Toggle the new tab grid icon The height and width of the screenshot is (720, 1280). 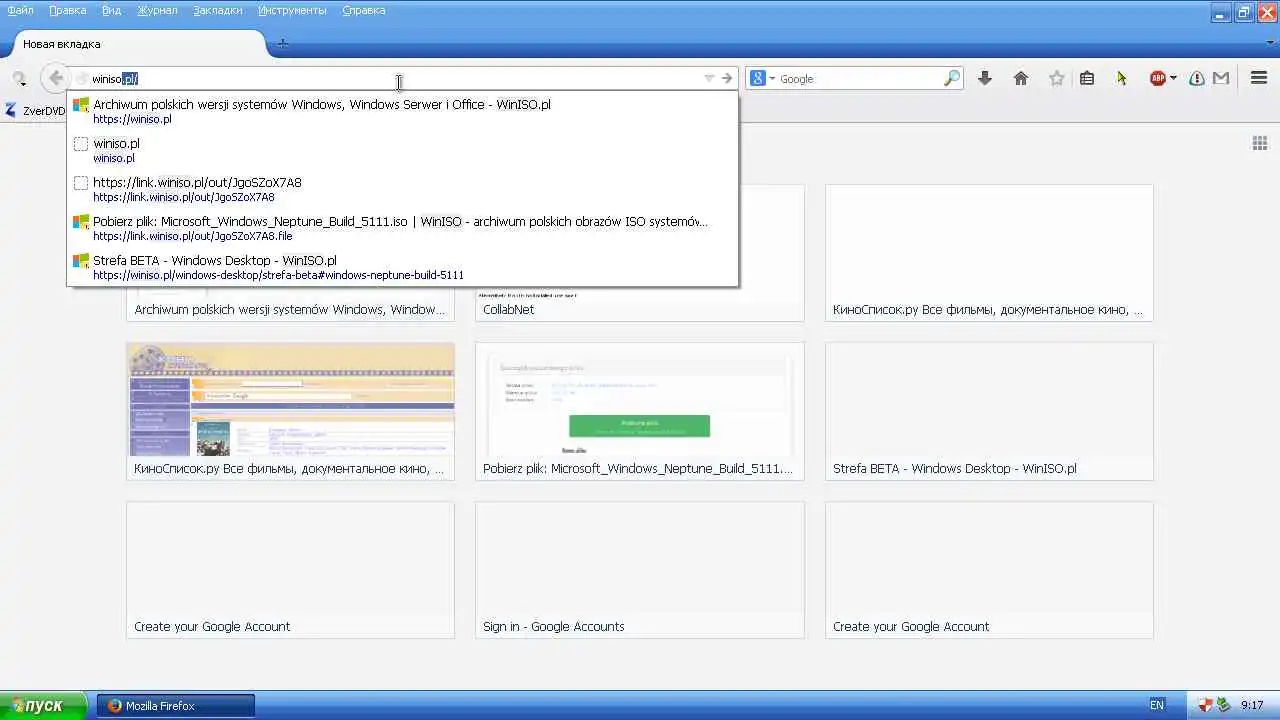1260,143
